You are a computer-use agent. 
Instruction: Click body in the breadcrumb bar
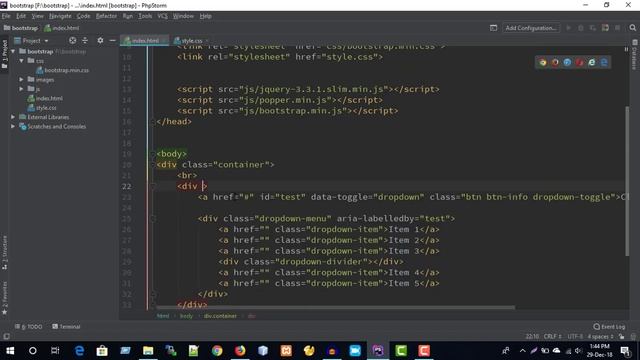coord(186,316)
